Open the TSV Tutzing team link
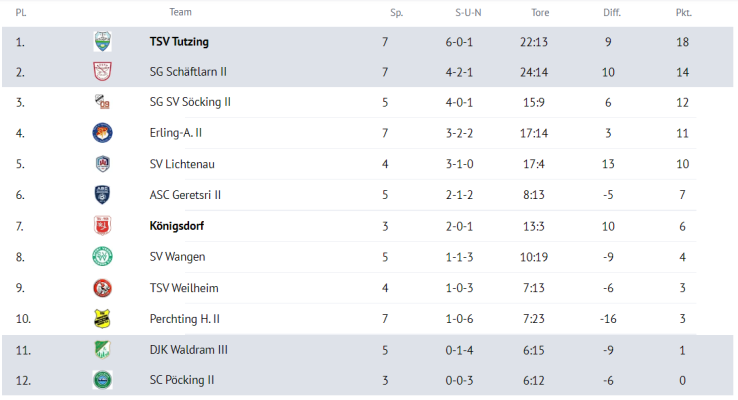This screenshot has width=738, height=400. coord(179,41)
